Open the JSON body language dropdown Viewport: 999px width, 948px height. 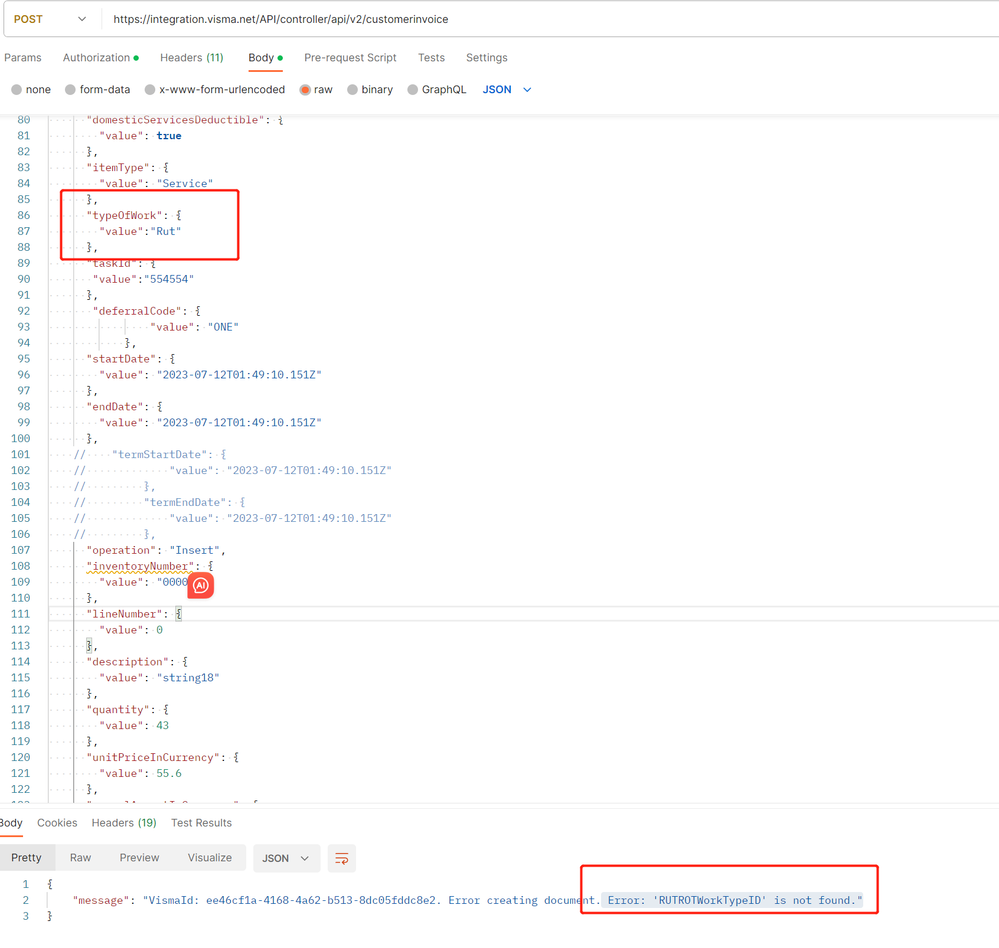pos(507,90)
